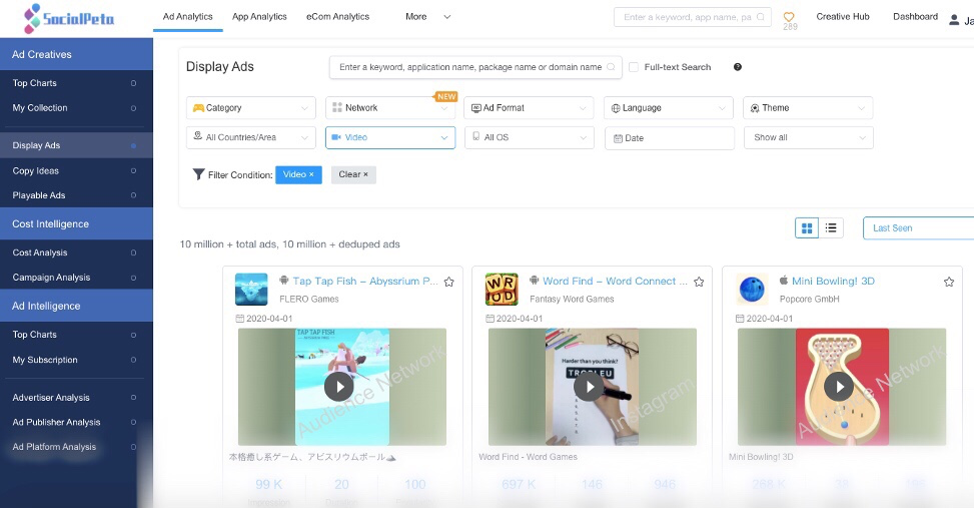Enable the Full-text Search checkbox
Screen dimensions: 974x508
coord(634,67)
